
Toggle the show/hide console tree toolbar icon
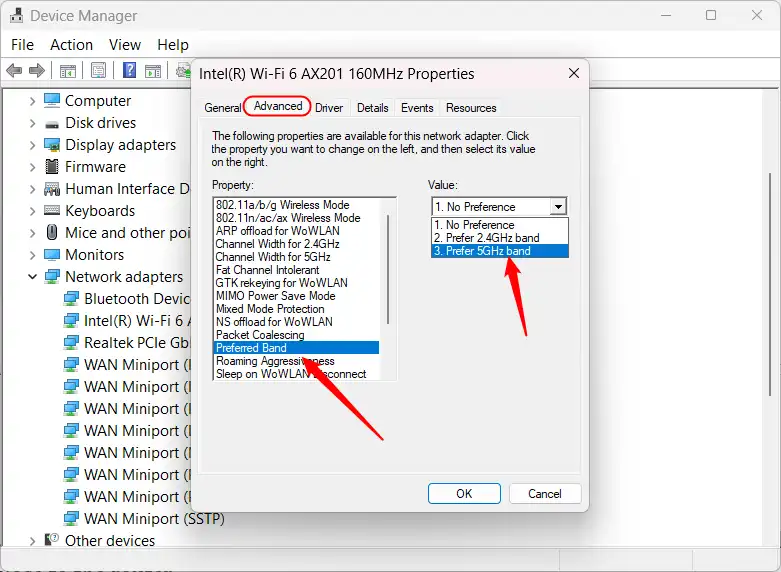coord(68,71)
